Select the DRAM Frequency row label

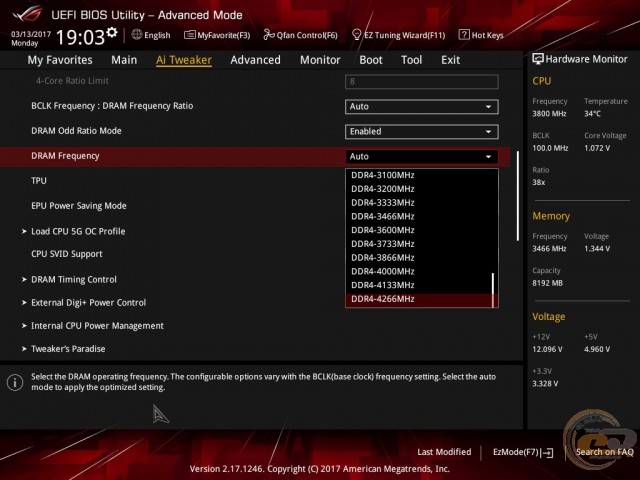pos(65,156)
